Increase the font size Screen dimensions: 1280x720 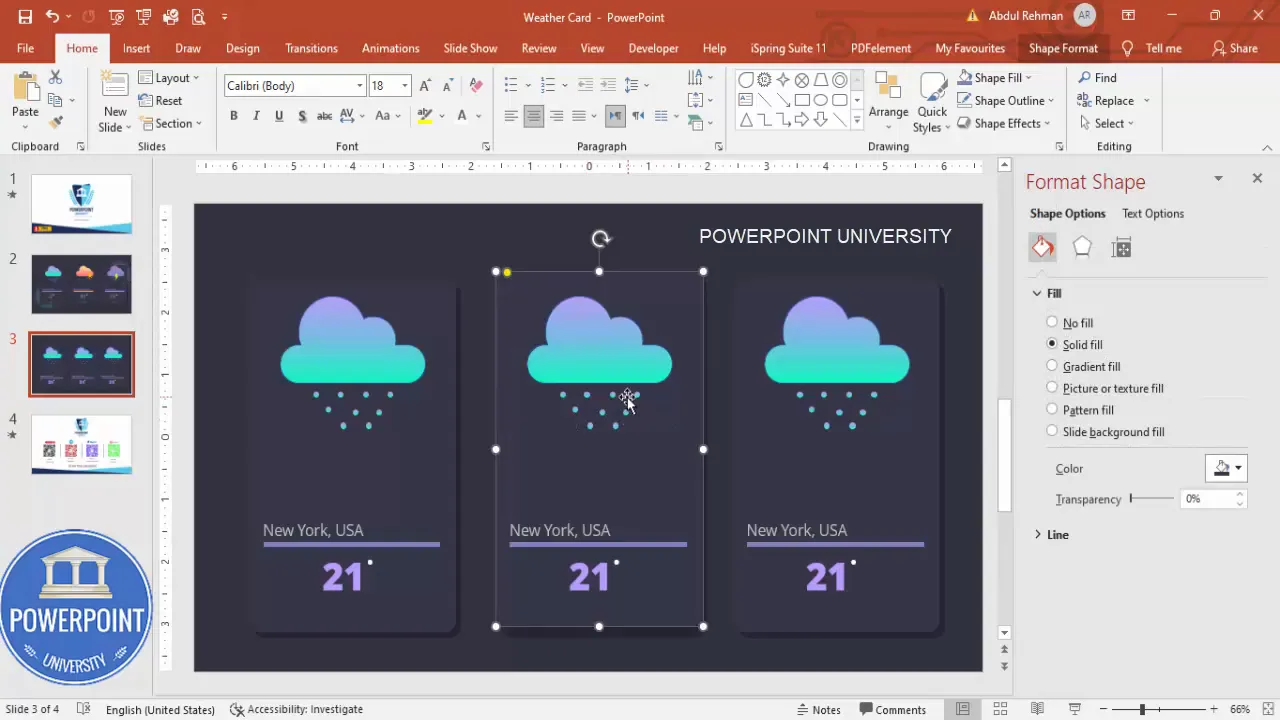pos(425,86)
